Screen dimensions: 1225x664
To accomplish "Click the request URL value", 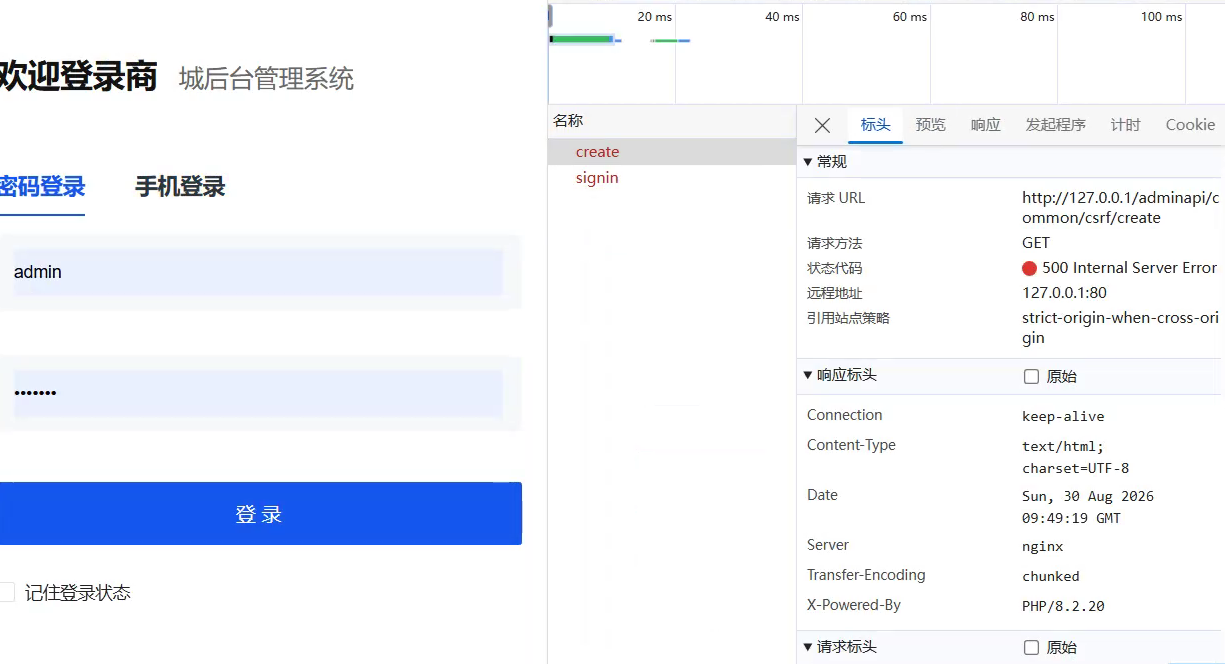I will click(1120, 208).
